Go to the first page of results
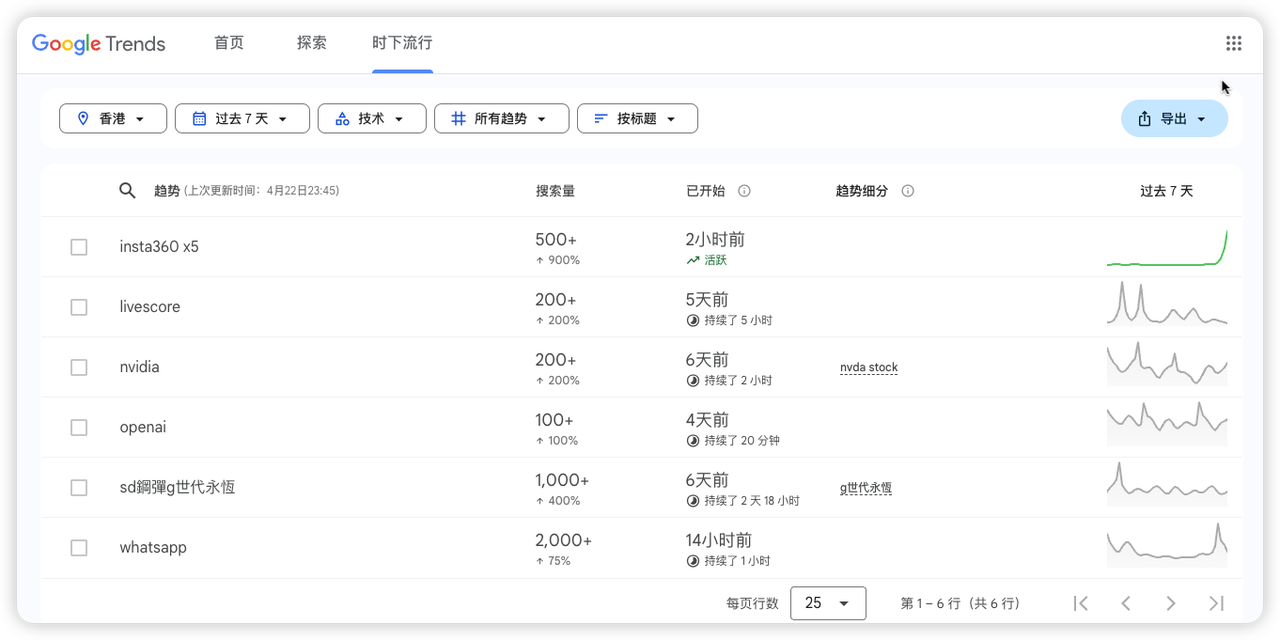 point(1080,603)
